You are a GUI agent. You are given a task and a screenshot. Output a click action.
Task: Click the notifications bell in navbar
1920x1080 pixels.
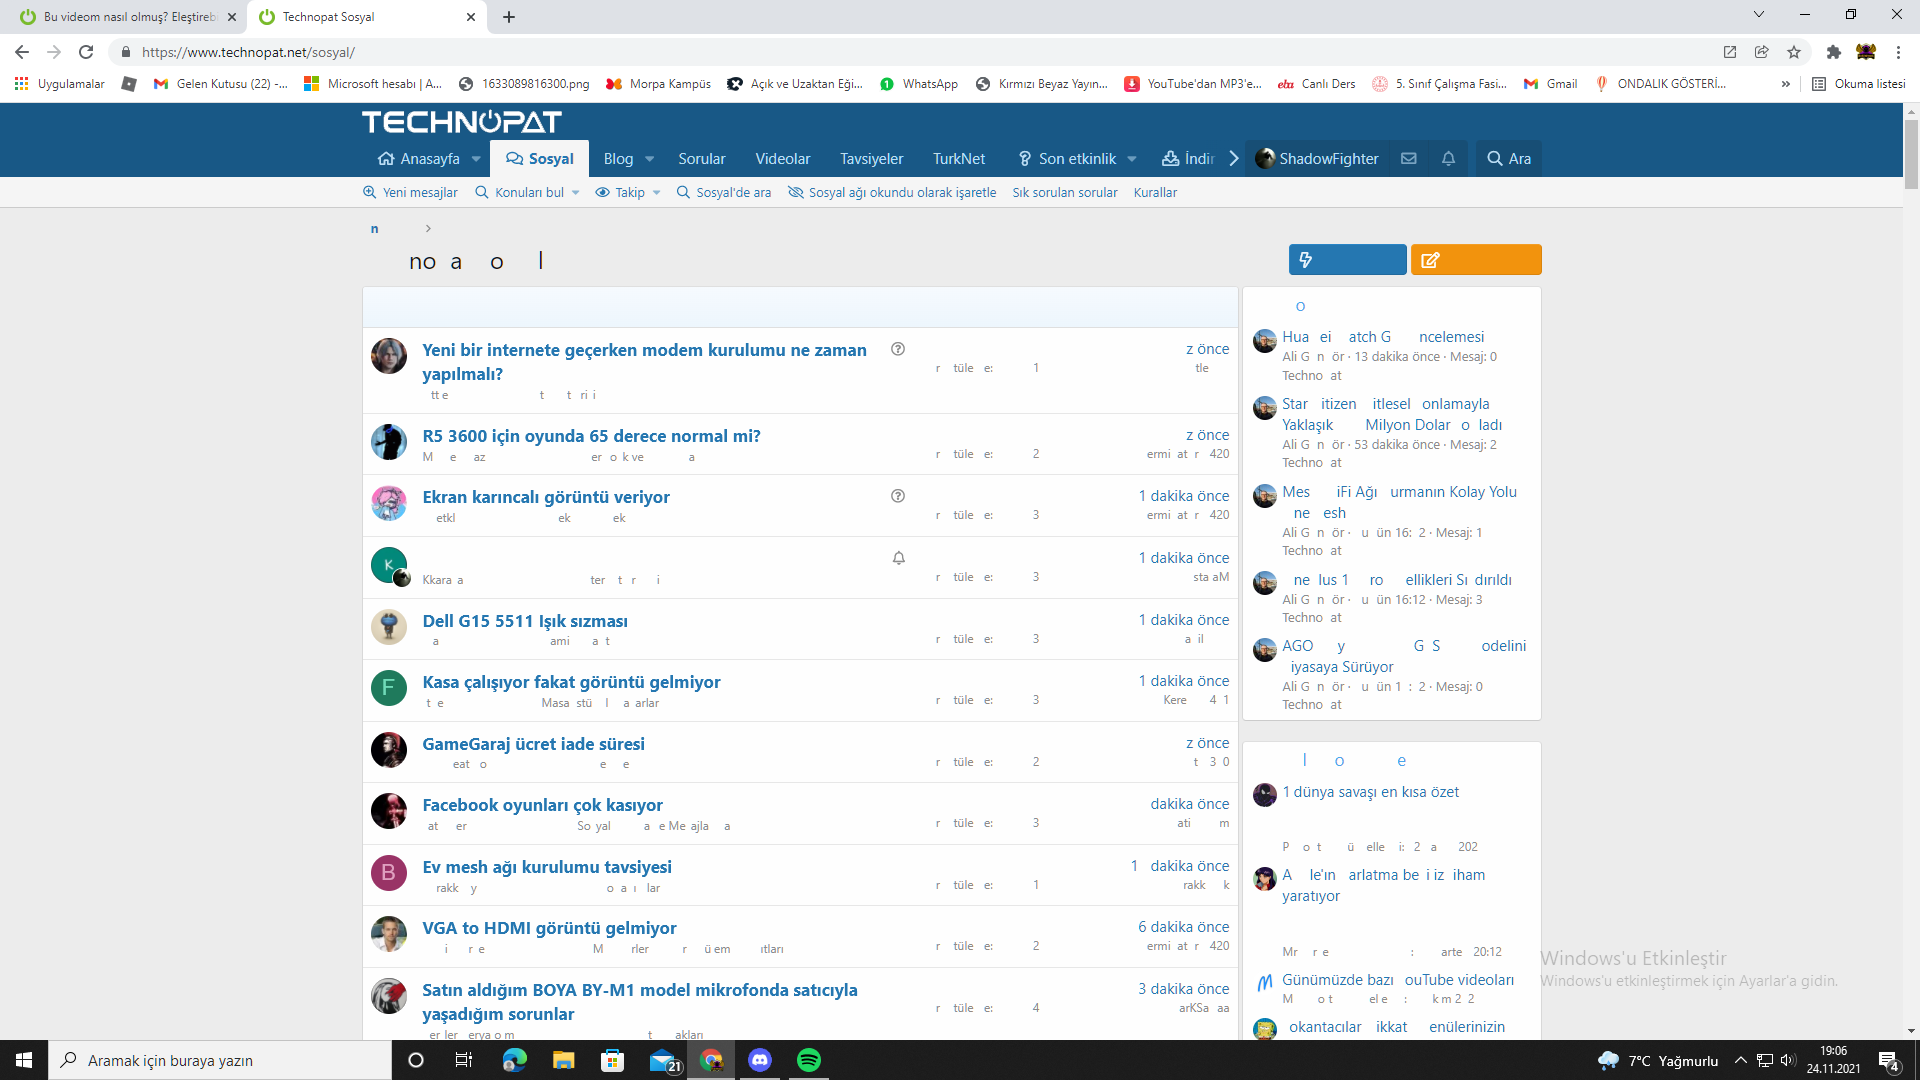pos(1448,158)
